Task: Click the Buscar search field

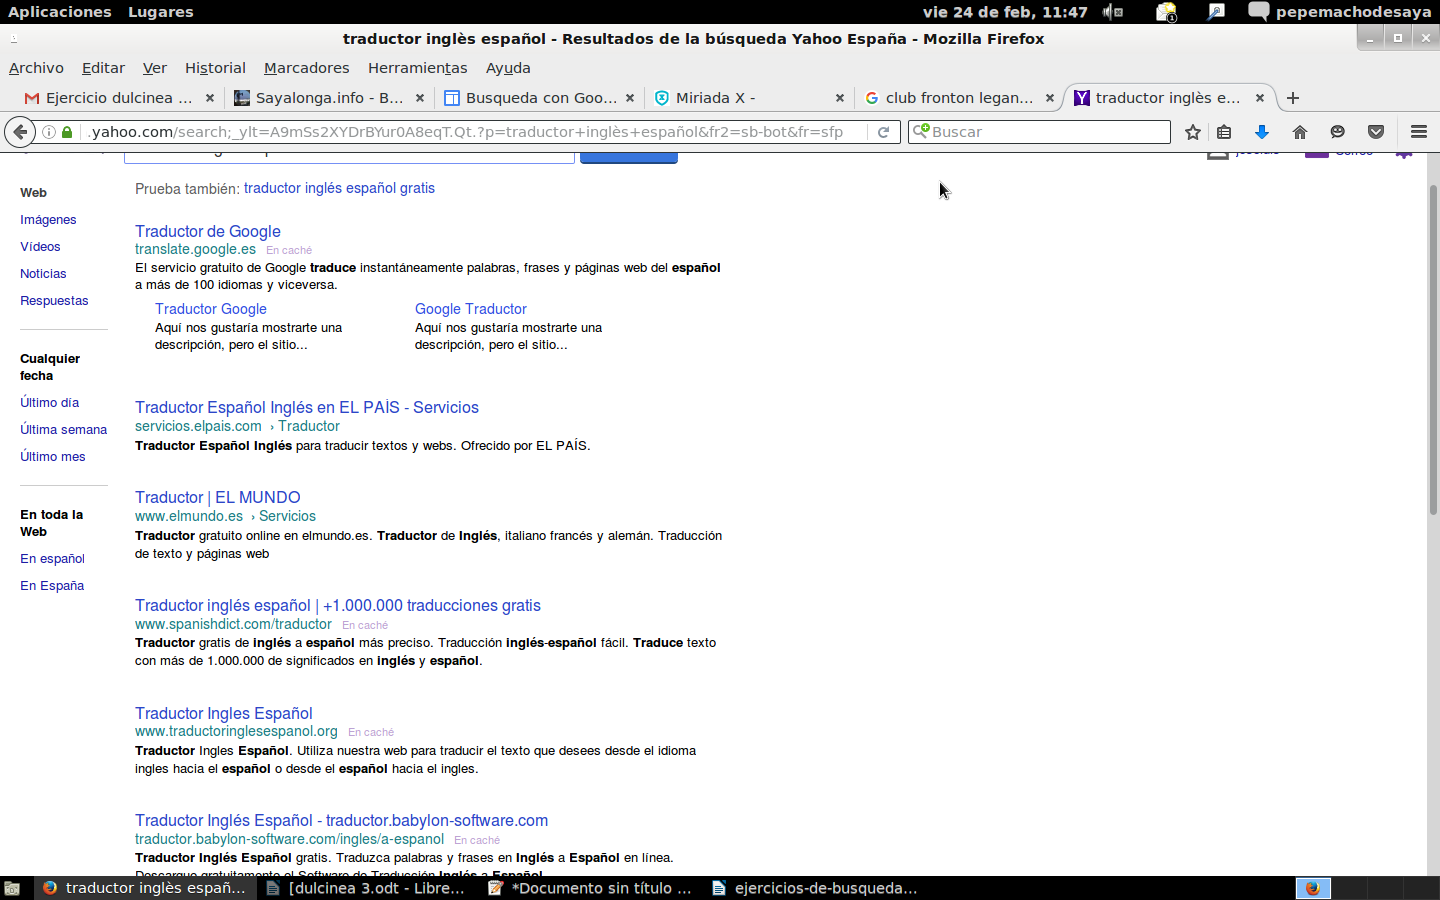Action: pyautogui.click(x=1040, y=132)
